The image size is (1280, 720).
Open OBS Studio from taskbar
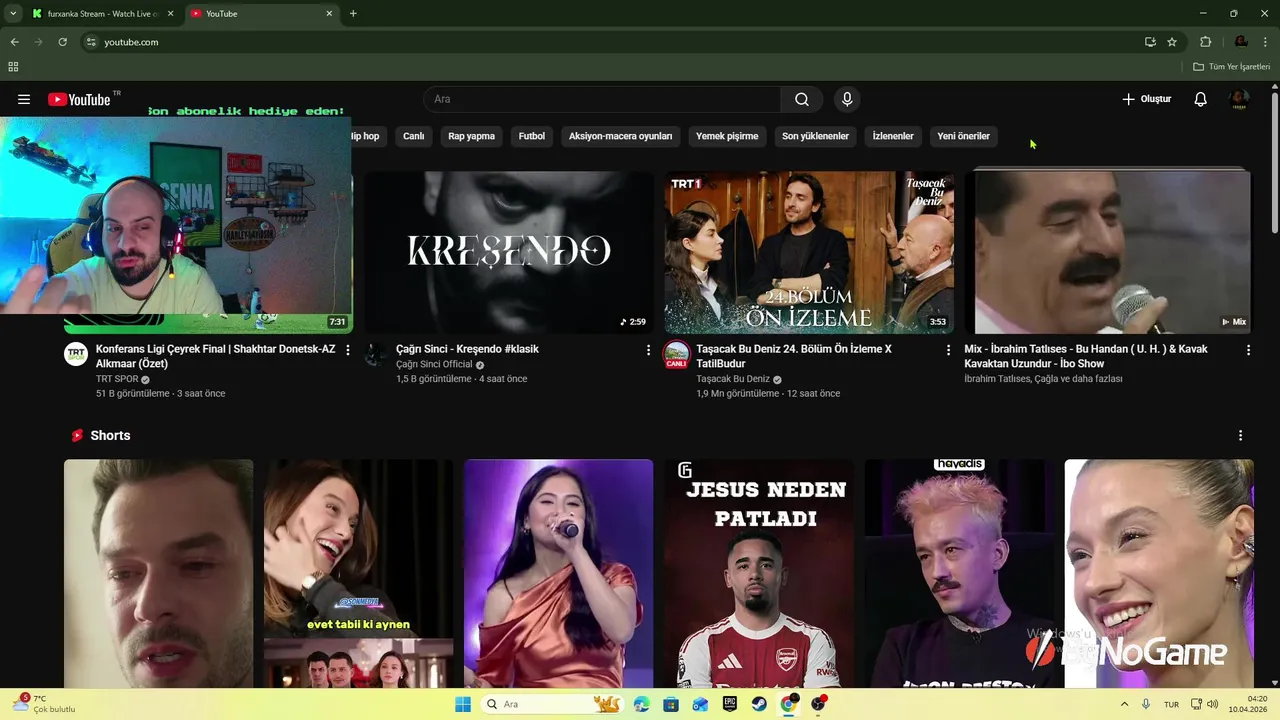coord(819,704)
